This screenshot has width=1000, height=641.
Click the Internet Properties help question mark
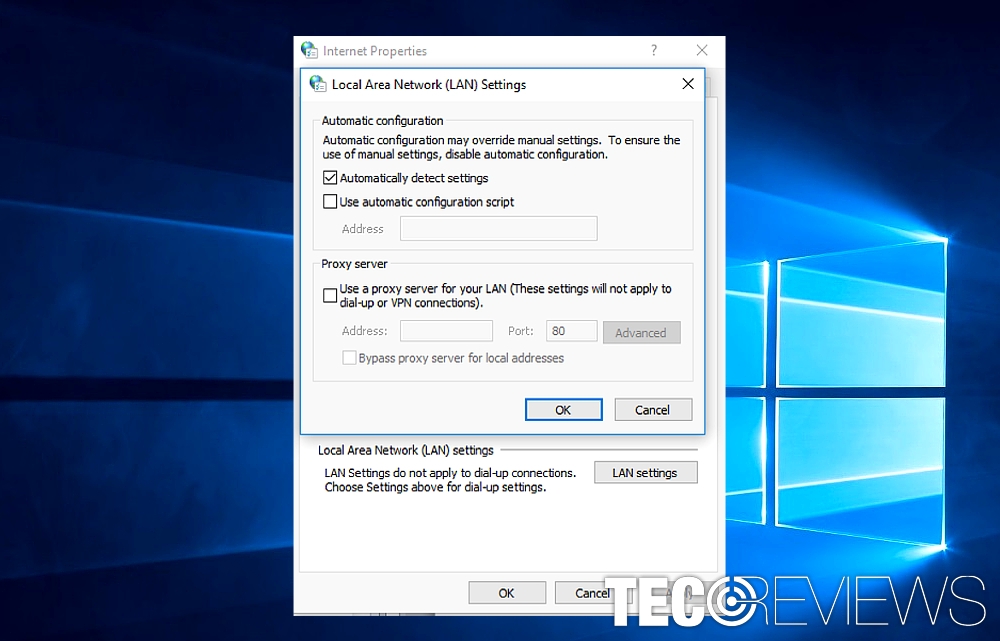pos(654,50)
